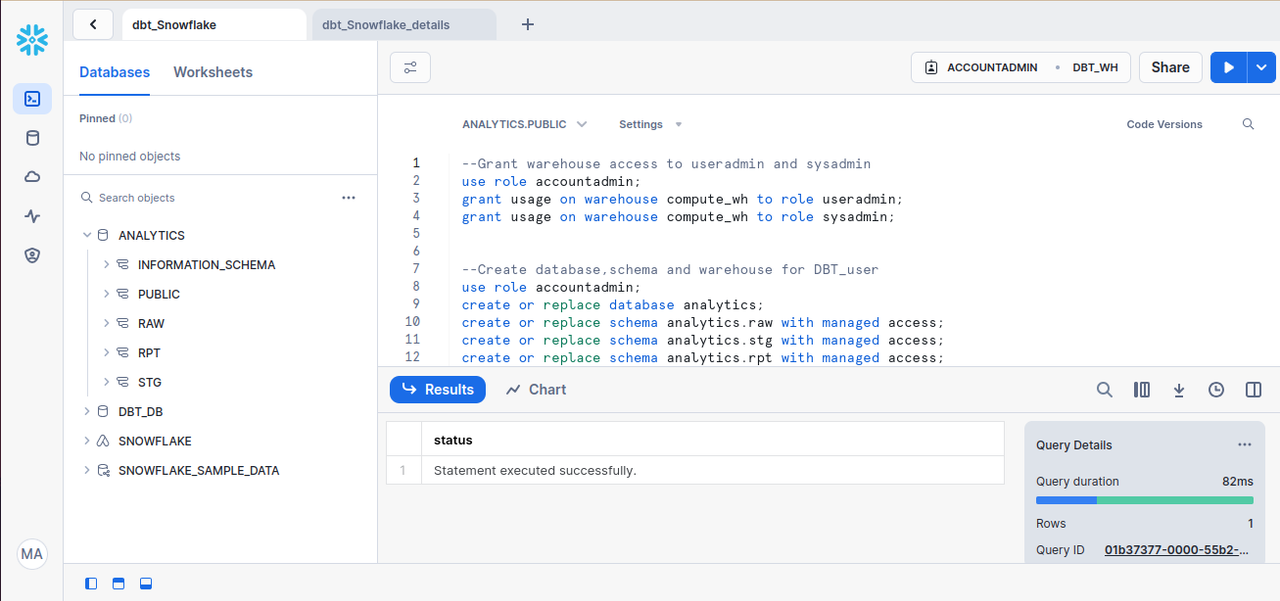Switch to dbt_Snowflake_details tab
This screenshot has height=601, width=1280.
point(404,24)
